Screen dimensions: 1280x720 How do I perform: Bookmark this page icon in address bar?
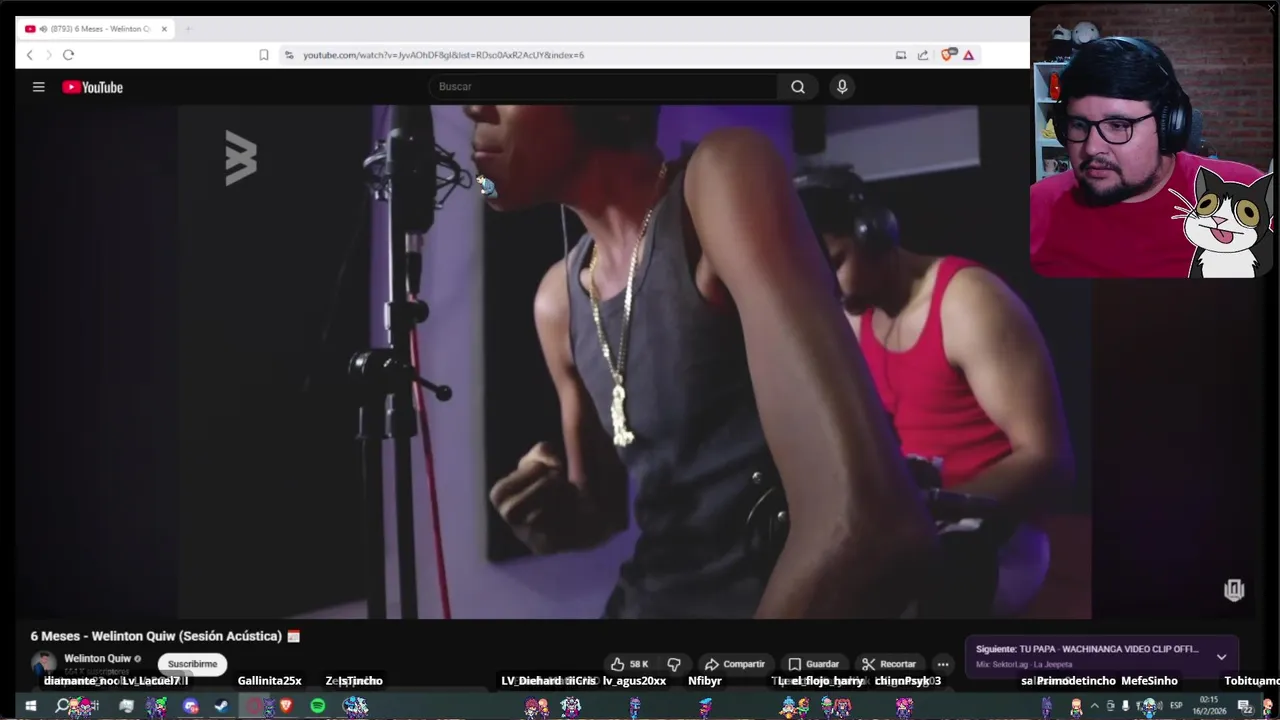264,55
